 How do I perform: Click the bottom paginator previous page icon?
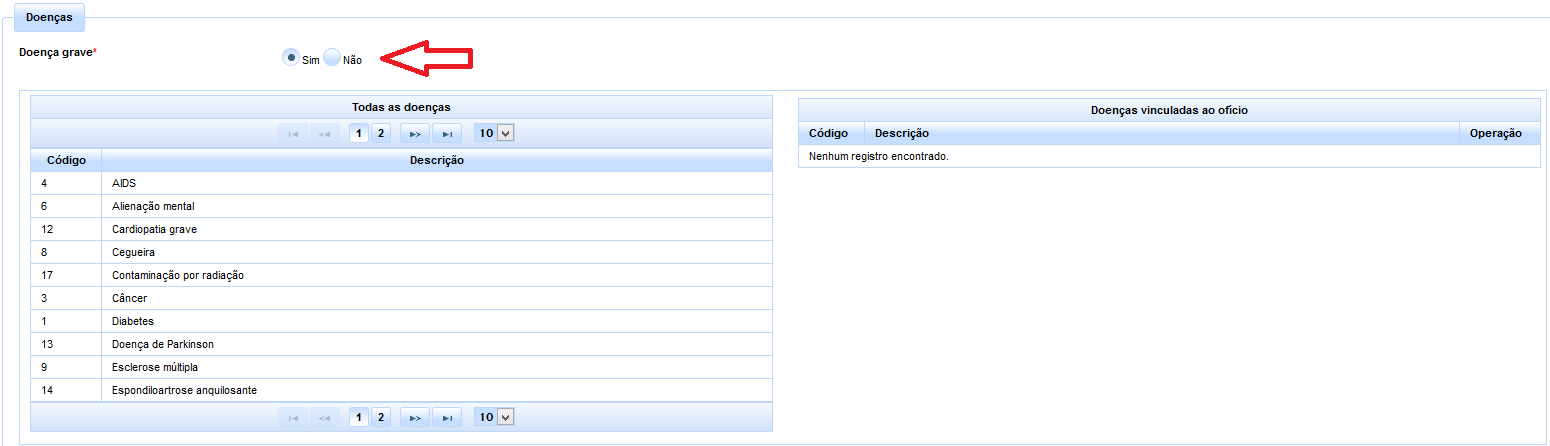[x=324, y=418]
